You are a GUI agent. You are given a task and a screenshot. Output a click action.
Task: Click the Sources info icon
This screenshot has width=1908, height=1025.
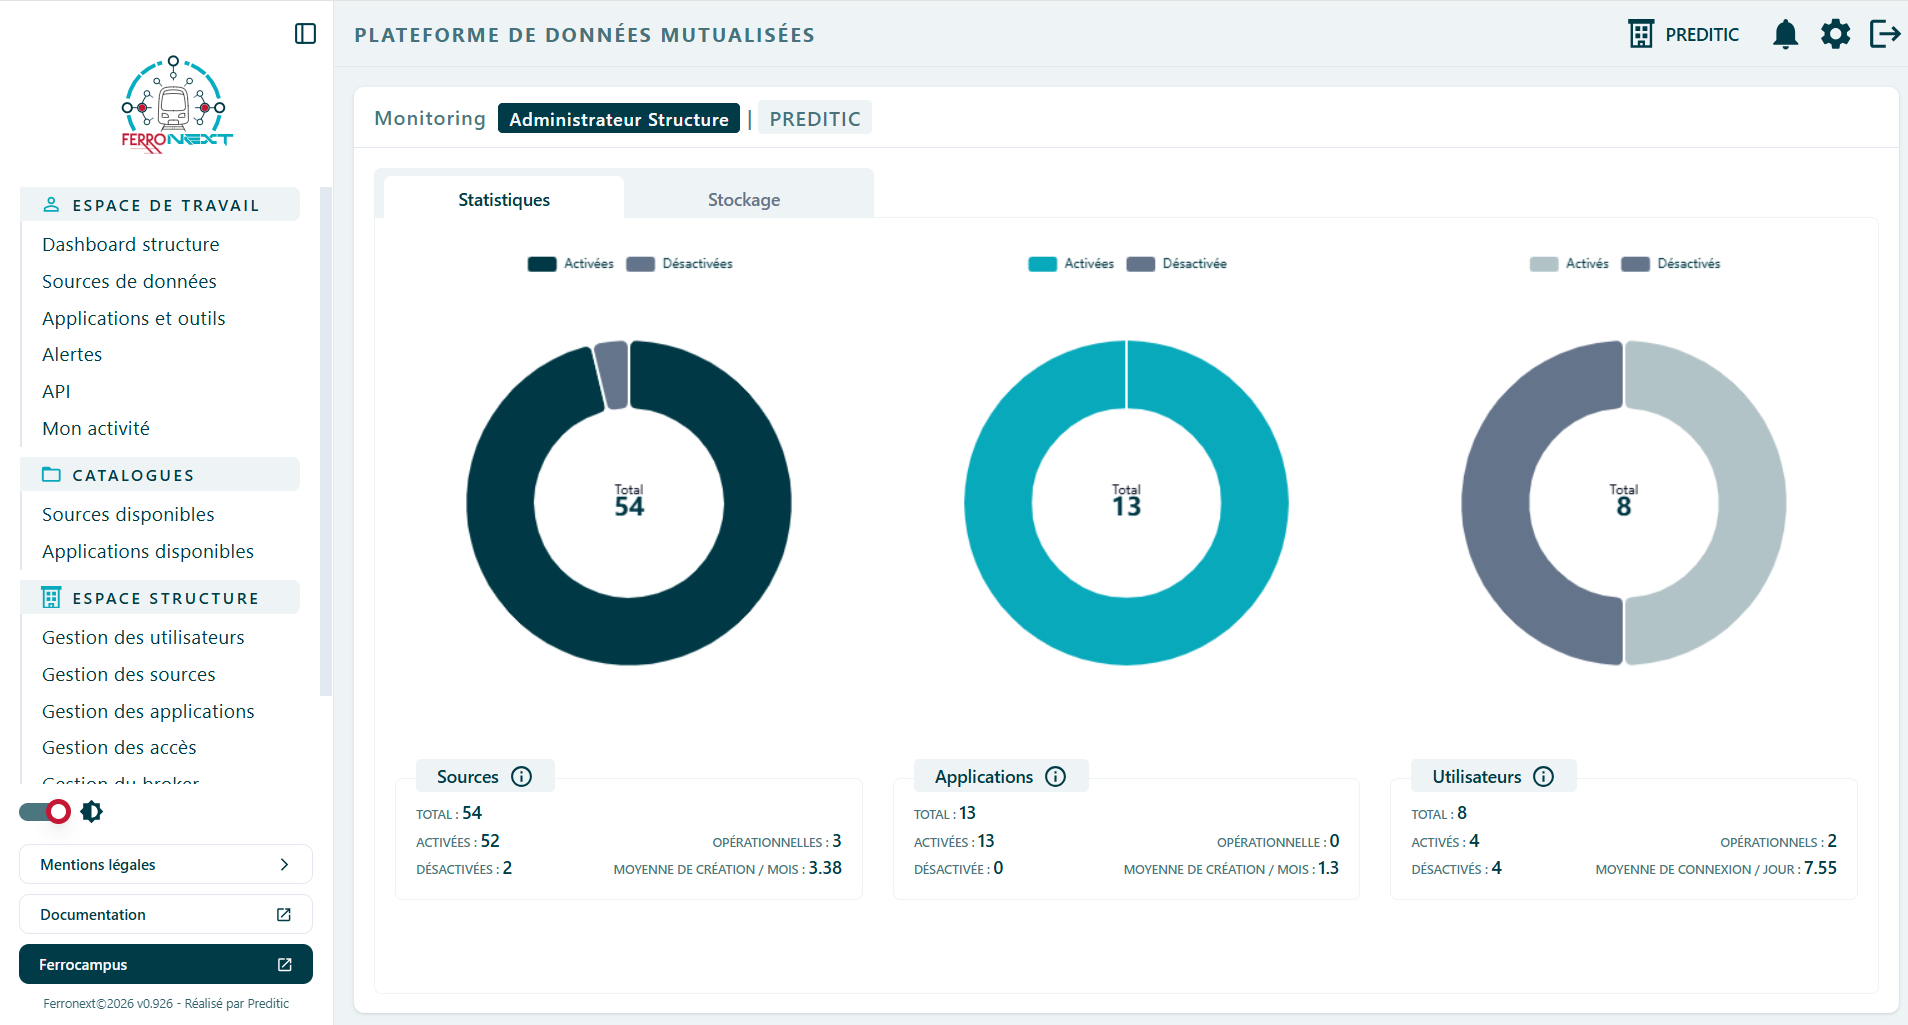[x=521, y=777]
